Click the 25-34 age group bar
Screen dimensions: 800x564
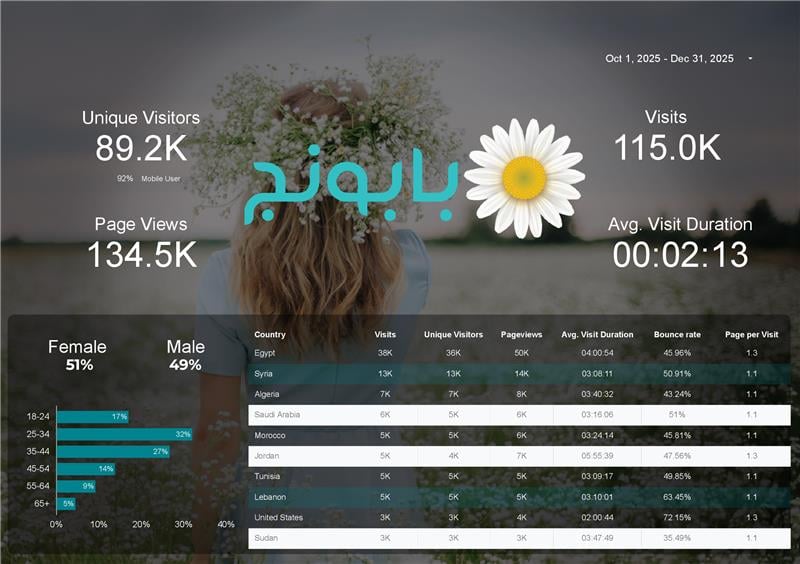point(124,434)
